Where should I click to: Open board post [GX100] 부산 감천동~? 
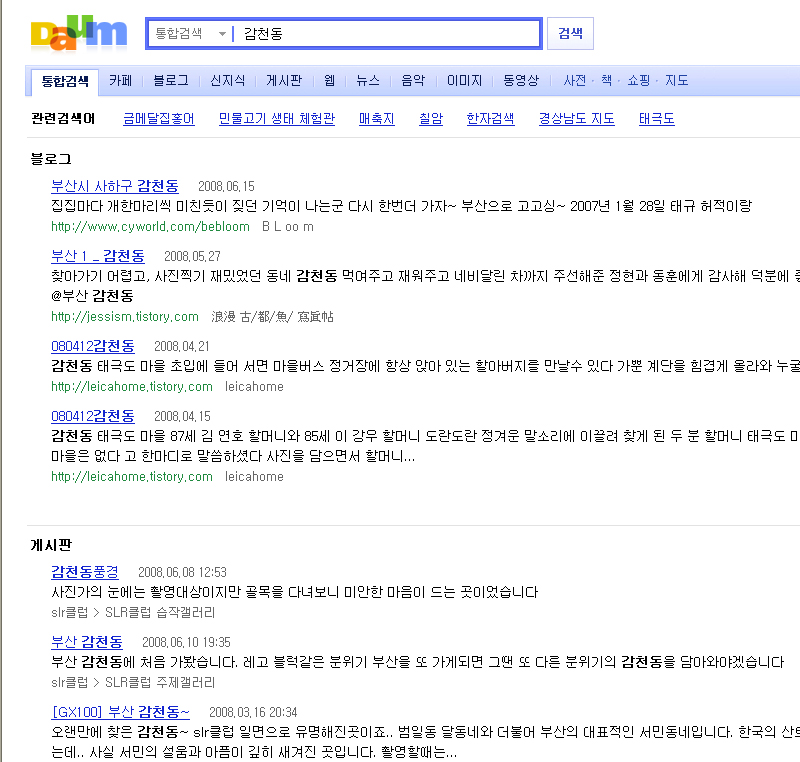coord(120,712)
